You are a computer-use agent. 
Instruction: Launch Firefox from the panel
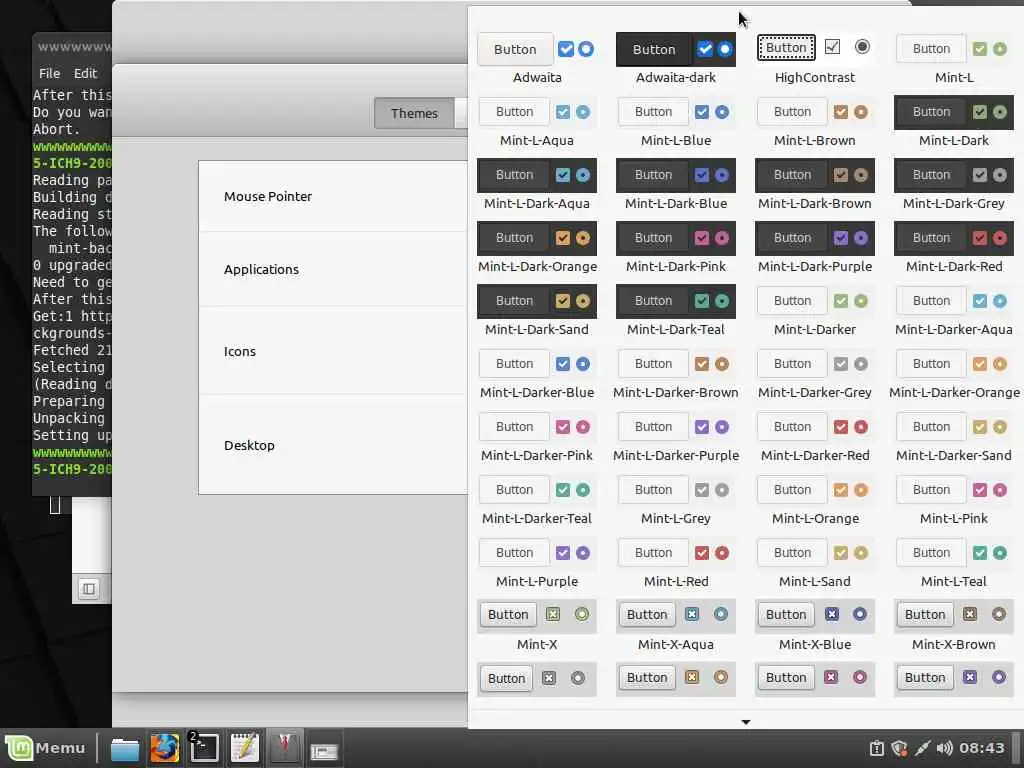(x=165, y=748)
